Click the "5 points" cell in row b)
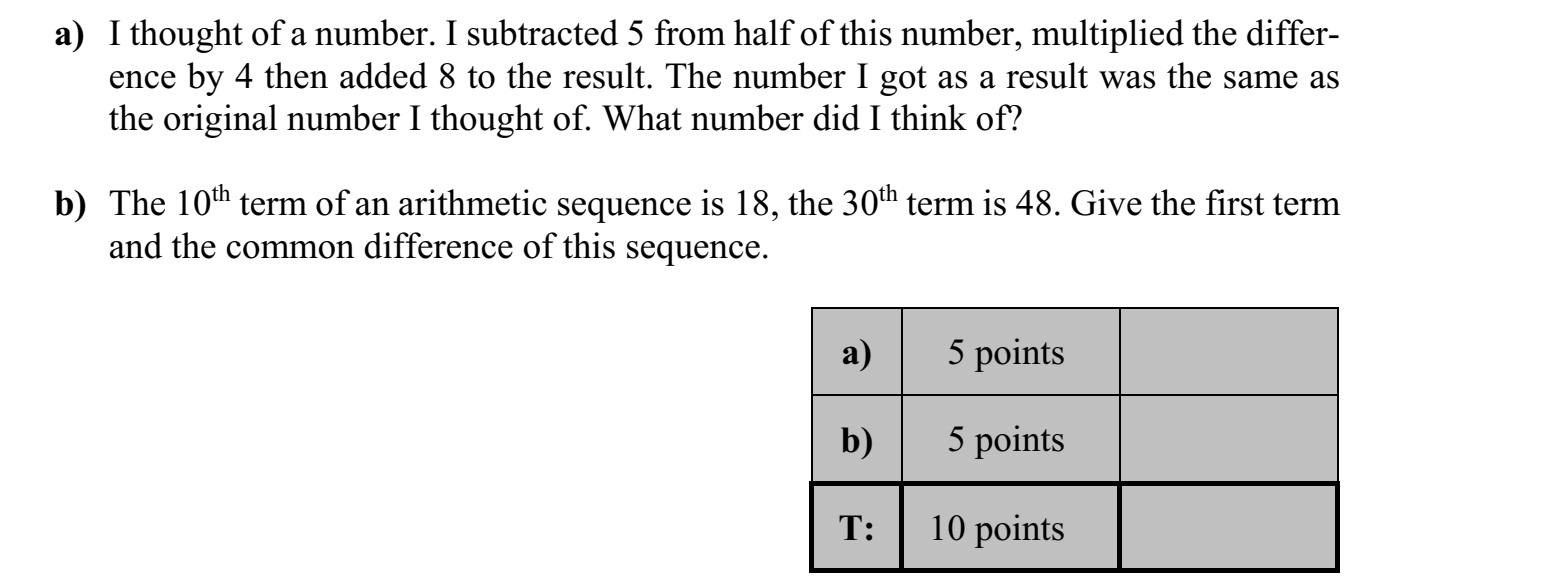This screenshot has width=1559, height=580. click(x=1010, y=438)
